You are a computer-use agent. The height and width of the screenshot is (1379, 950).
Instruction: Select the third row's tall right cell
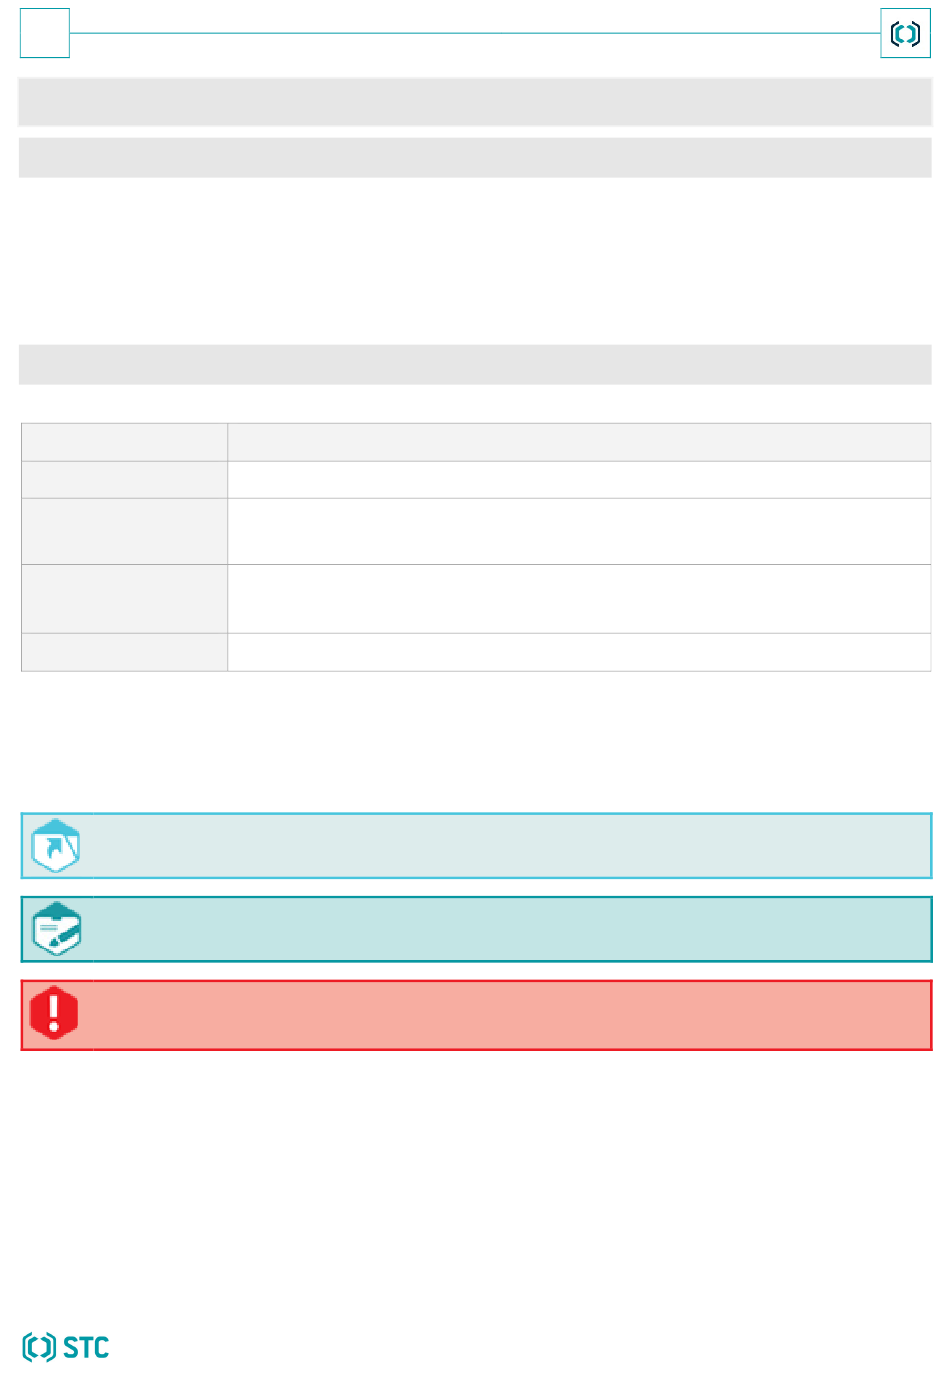click(x=579, y=532)
